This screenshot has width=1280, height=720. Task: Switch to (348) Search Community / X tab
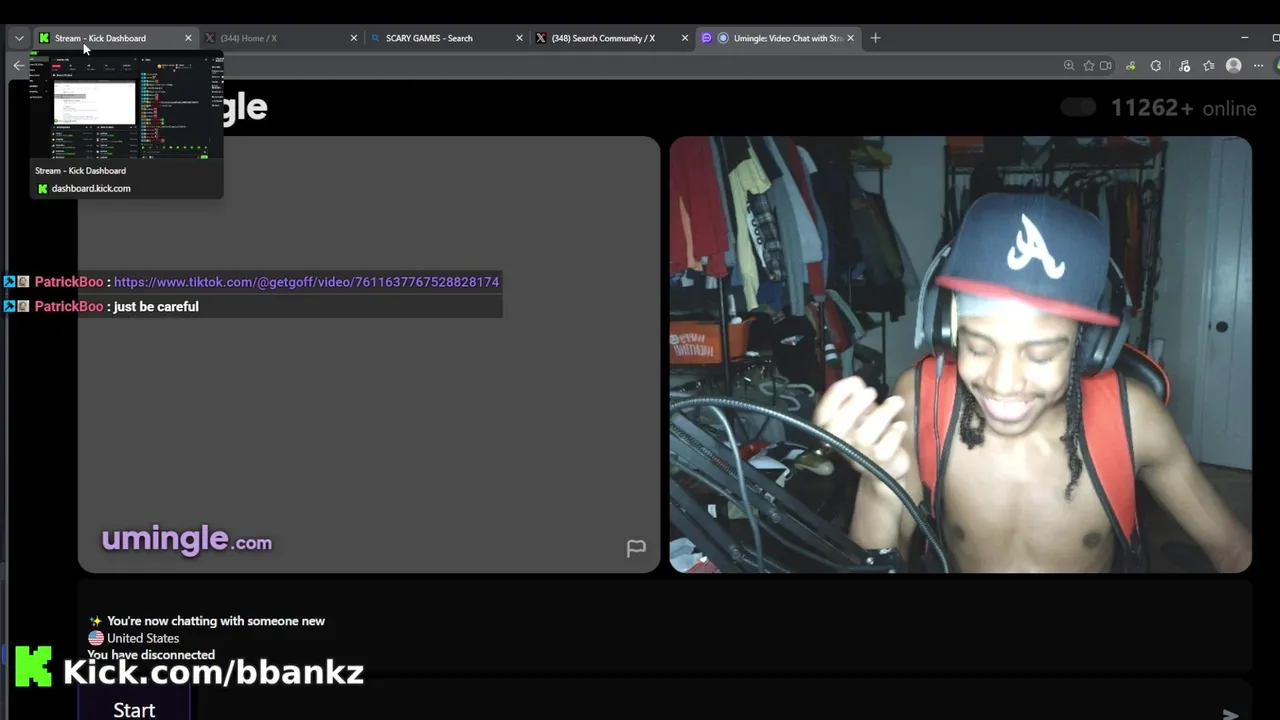pos(603,38)
